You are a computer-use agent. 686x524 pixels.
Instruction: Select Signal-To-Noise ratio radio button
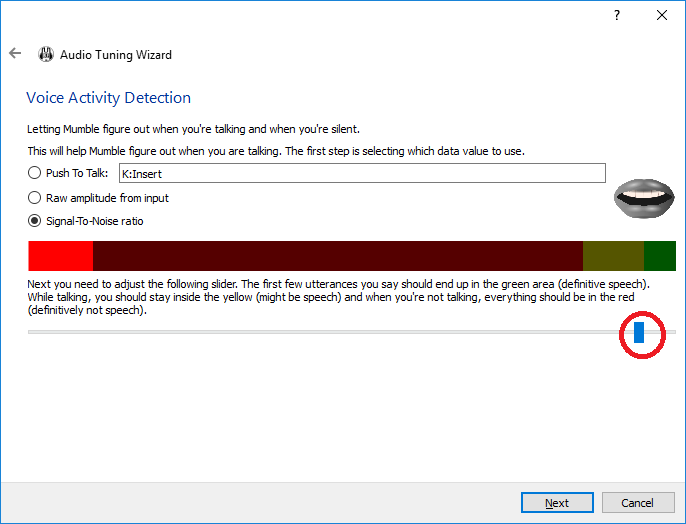point(35,221)
